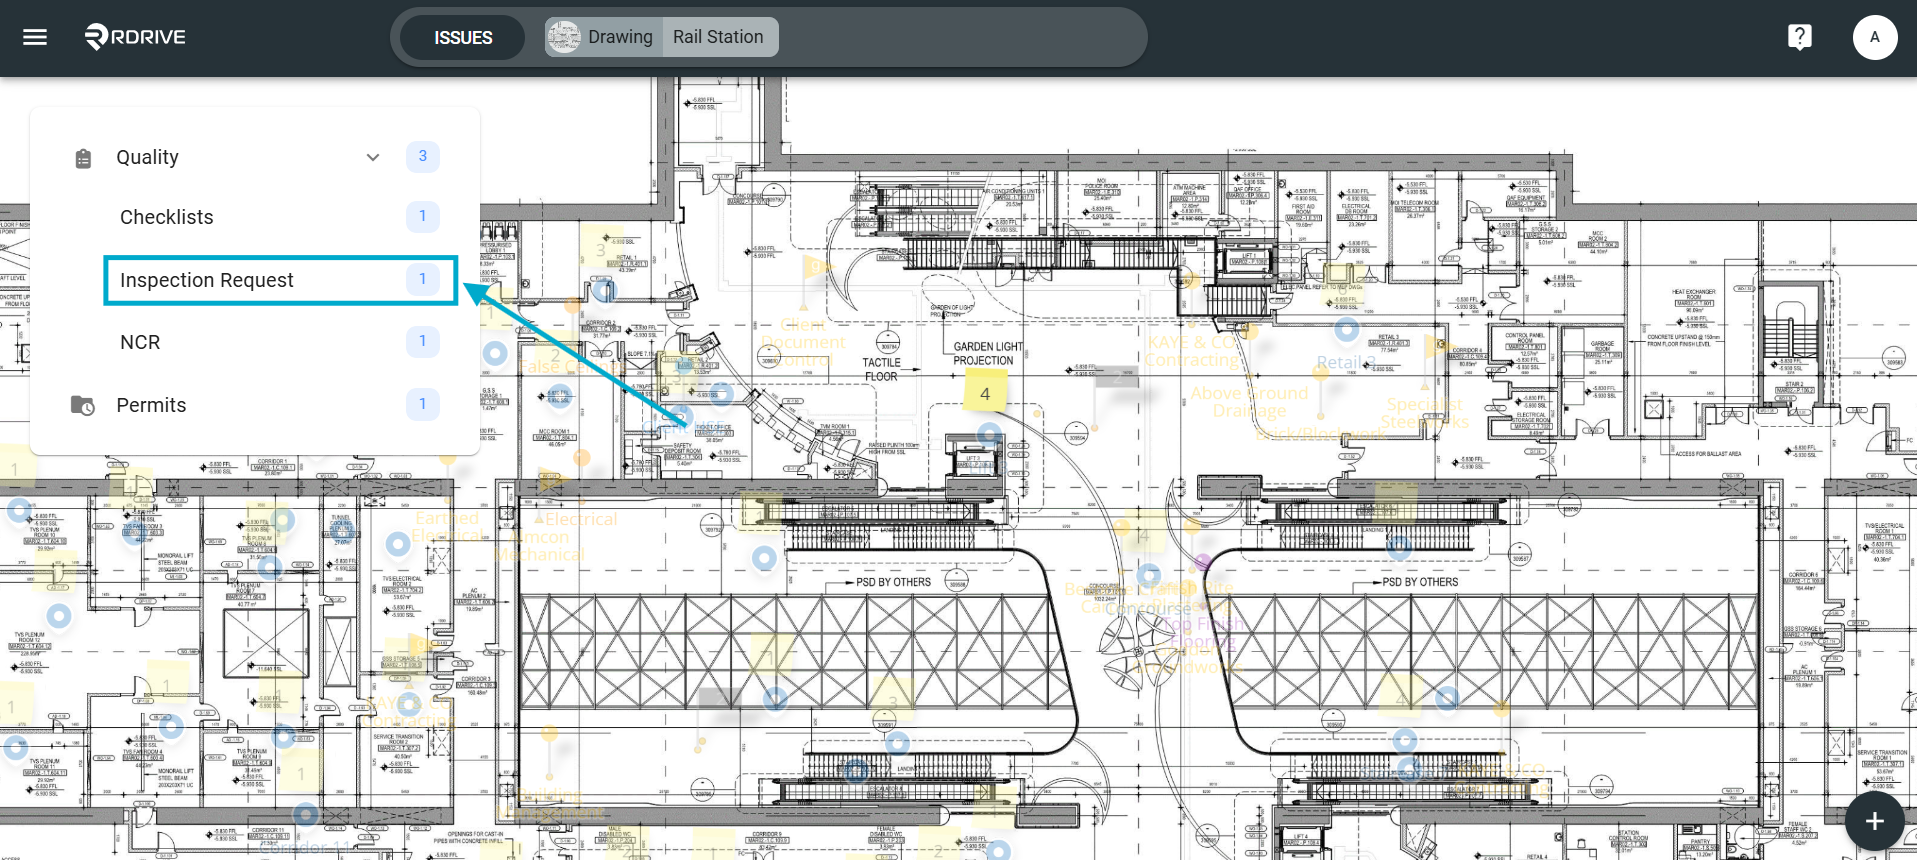This screenshot has width=1917, height=860.
Task: Click the Permits folder clock icon
Action: 83,405
